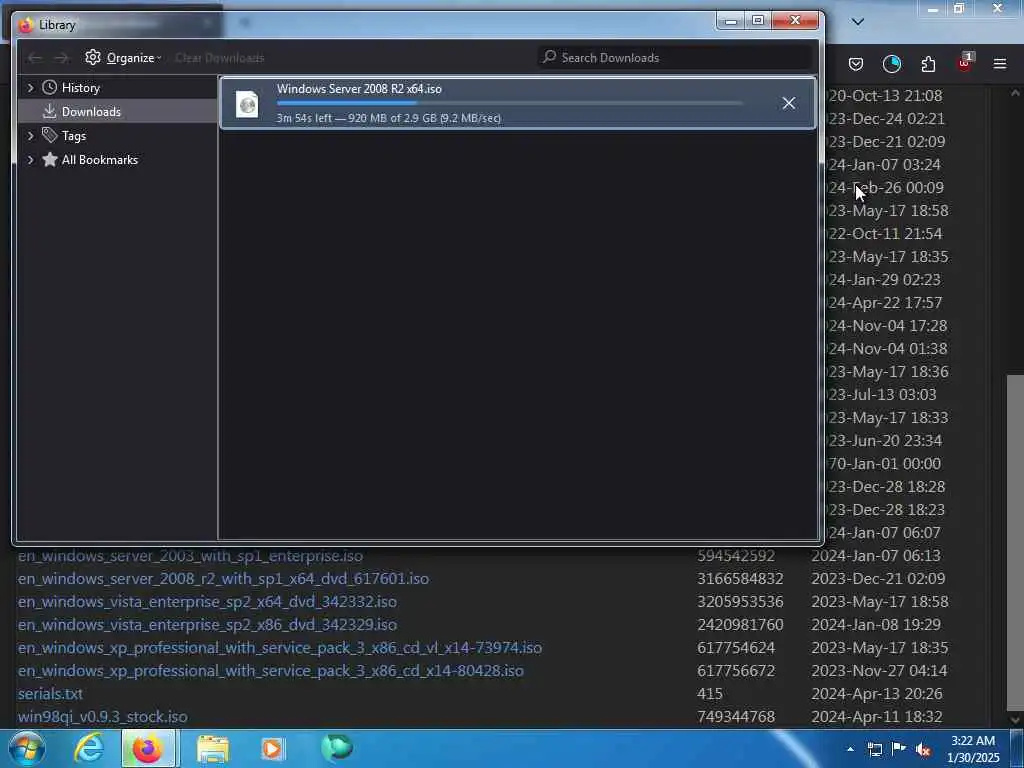The width and height of the screenshot is (1024, 768).
Task: Click the file size 3166584832
Action: 740,579
